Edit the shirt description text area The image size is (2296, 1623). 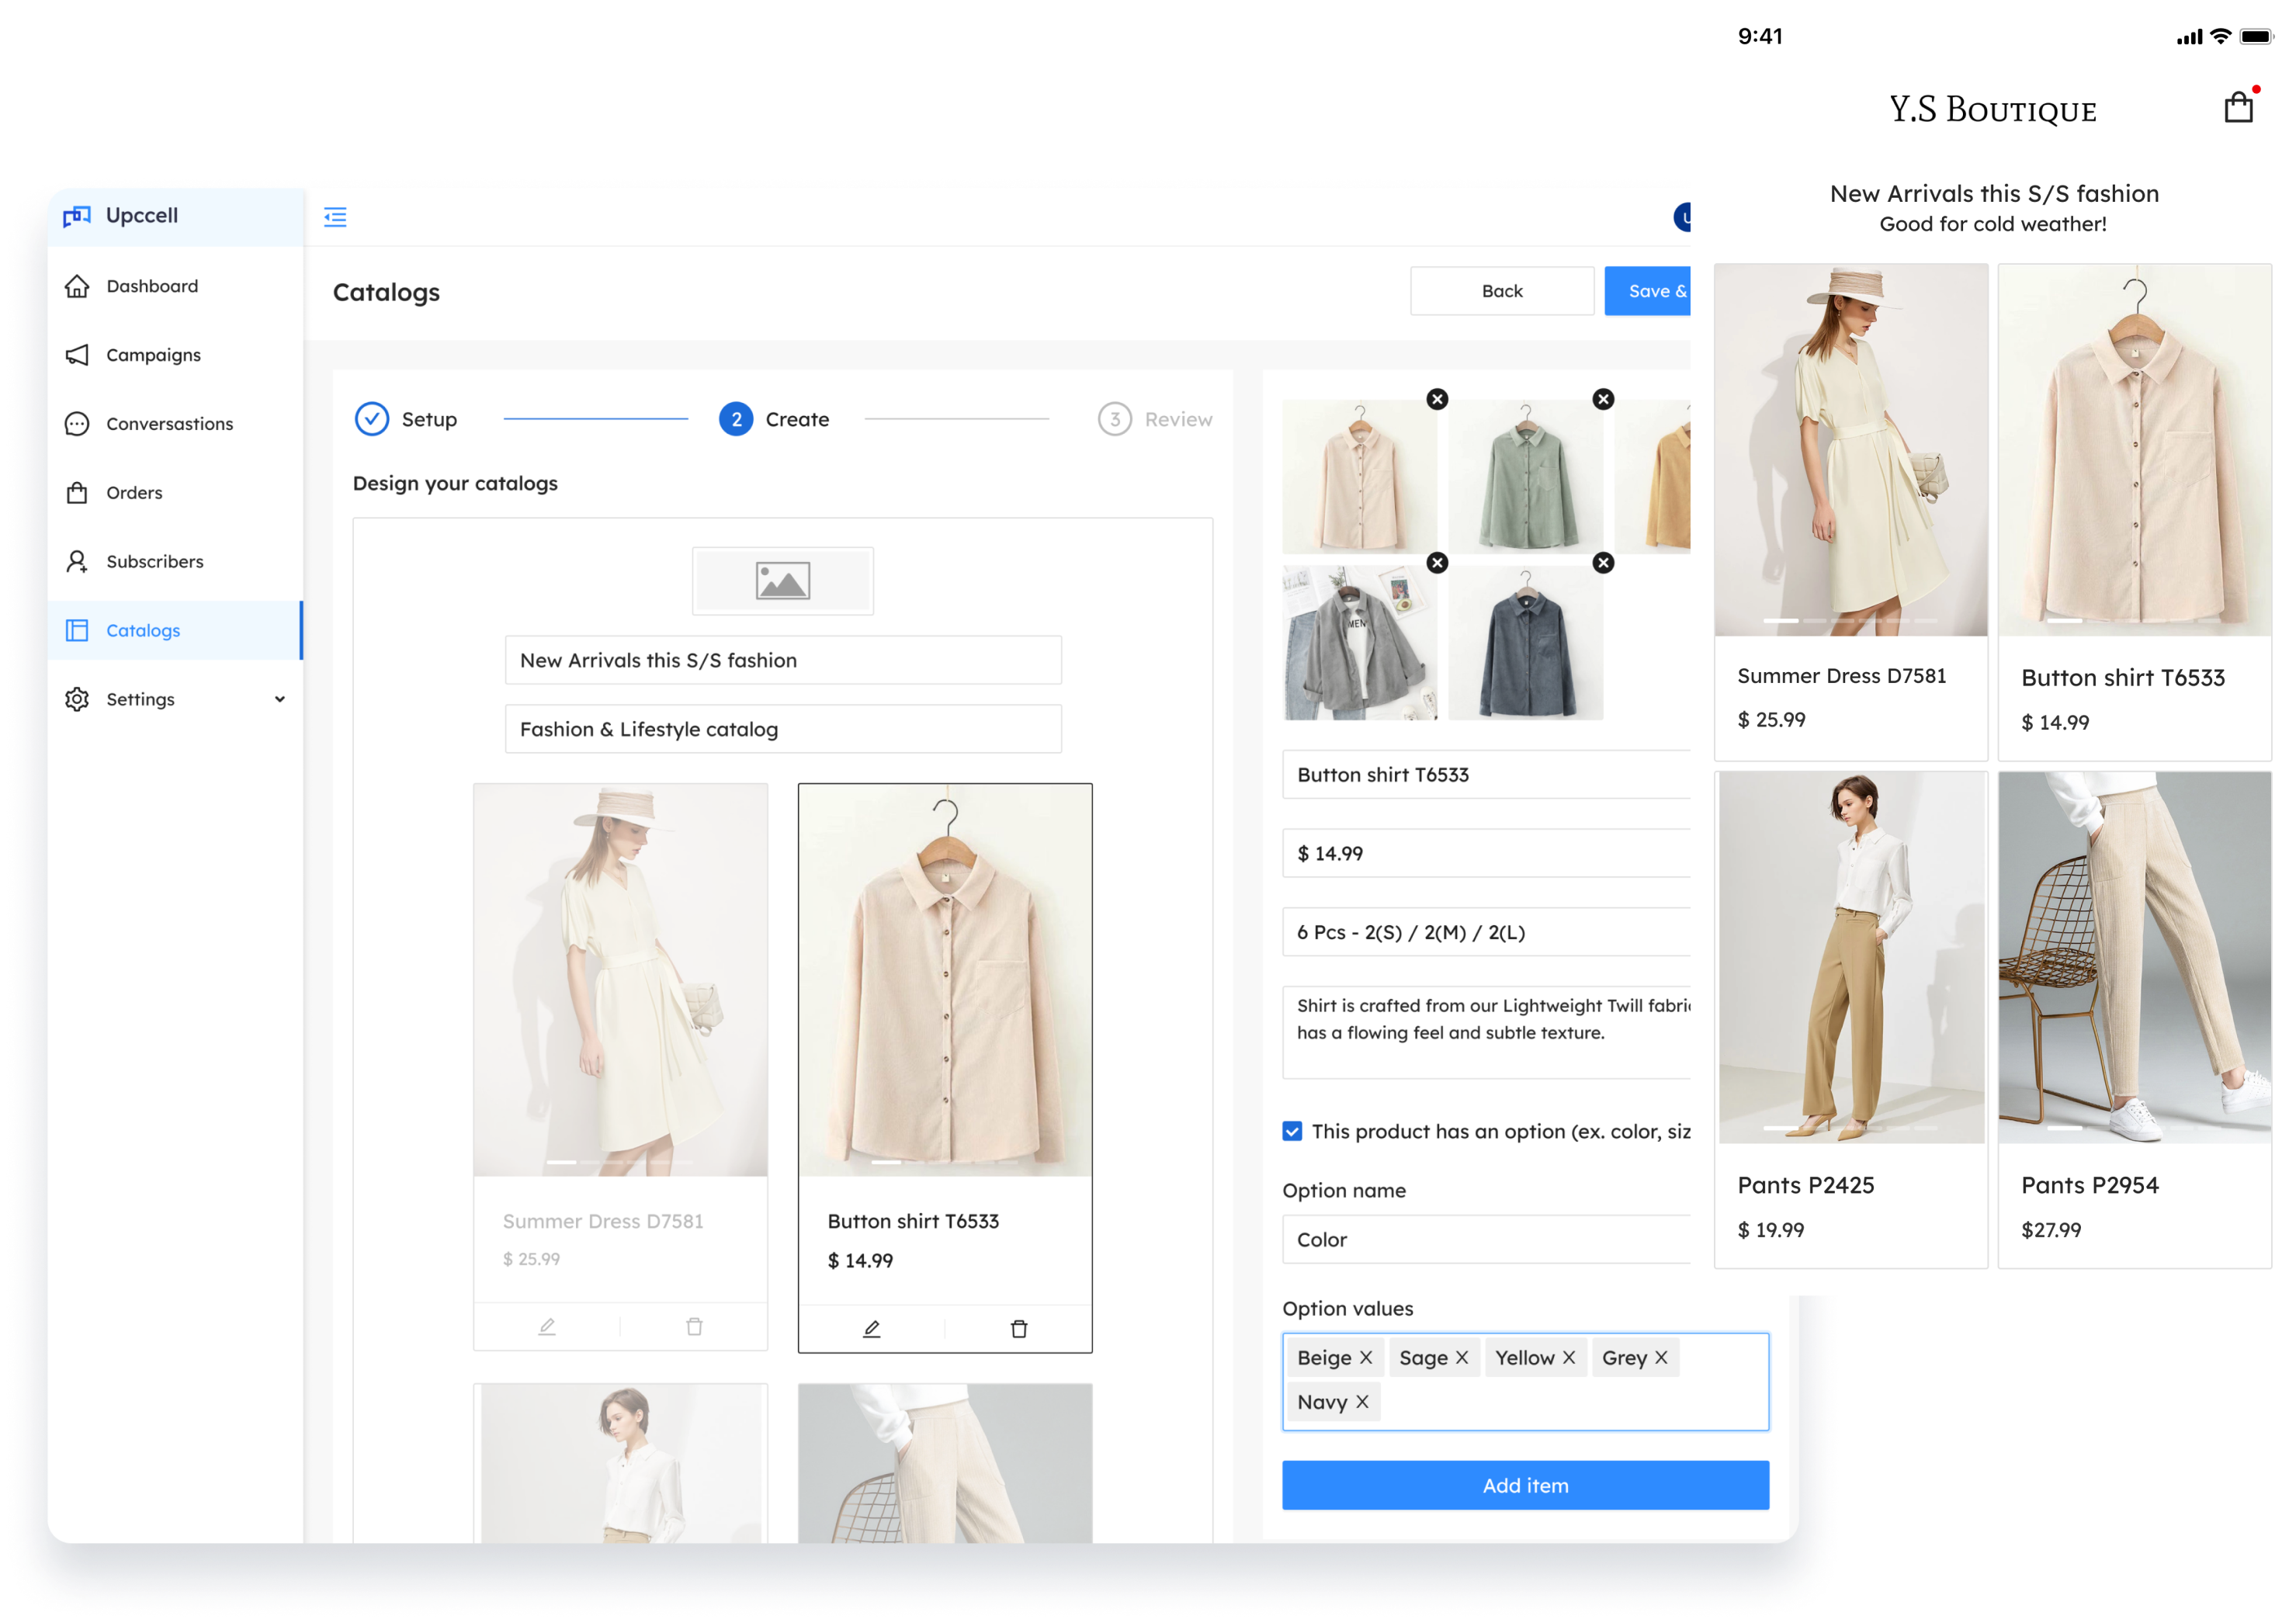(x=1486, y=1033)
